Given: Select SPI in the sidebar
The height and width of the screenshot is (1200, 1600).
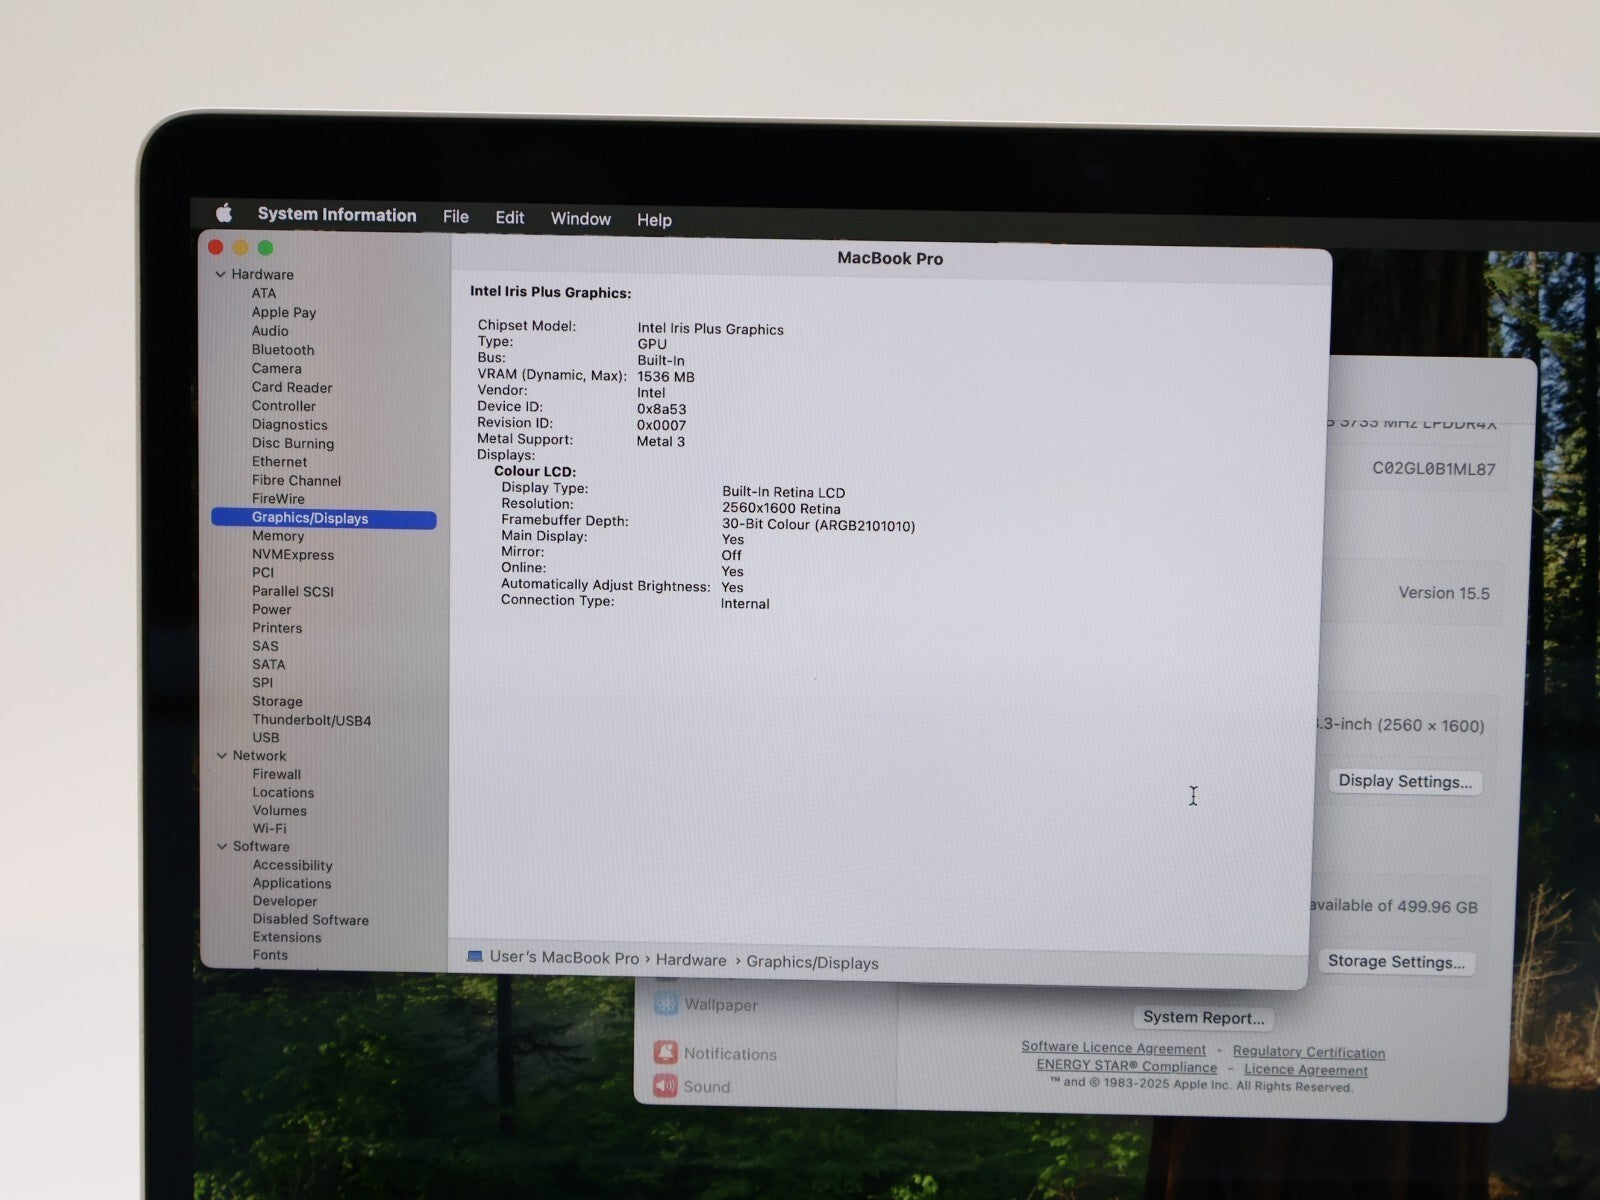Looking at the screenshot, I should coord(263,682).
